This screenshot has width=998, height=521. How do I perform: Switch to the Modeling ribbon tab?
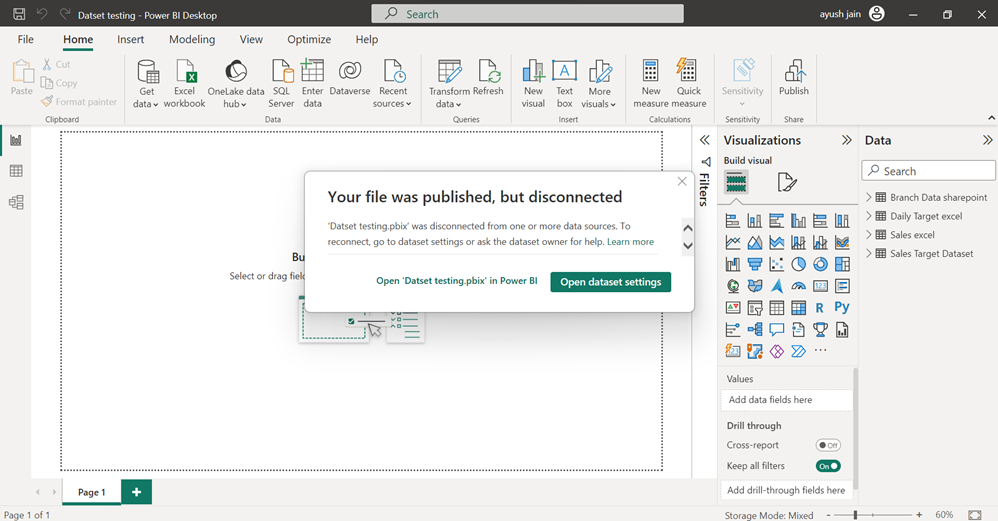192,39
